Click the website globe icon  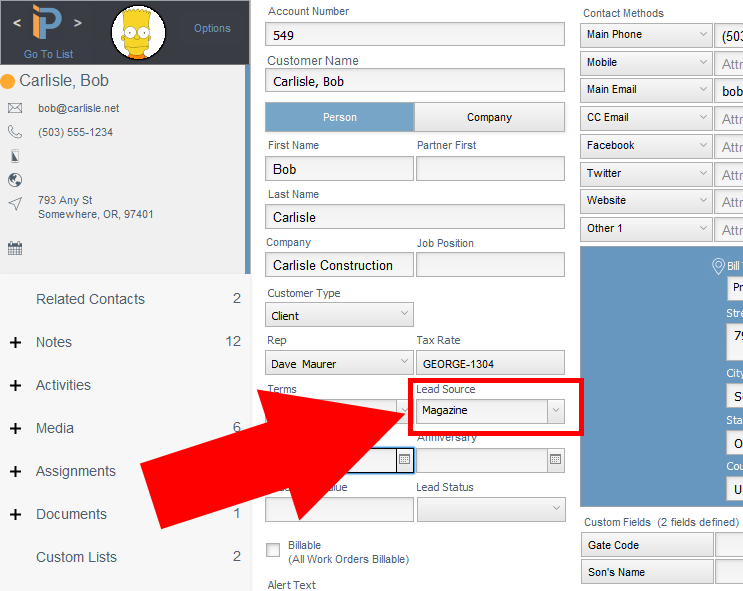click(x=15, y=180)
